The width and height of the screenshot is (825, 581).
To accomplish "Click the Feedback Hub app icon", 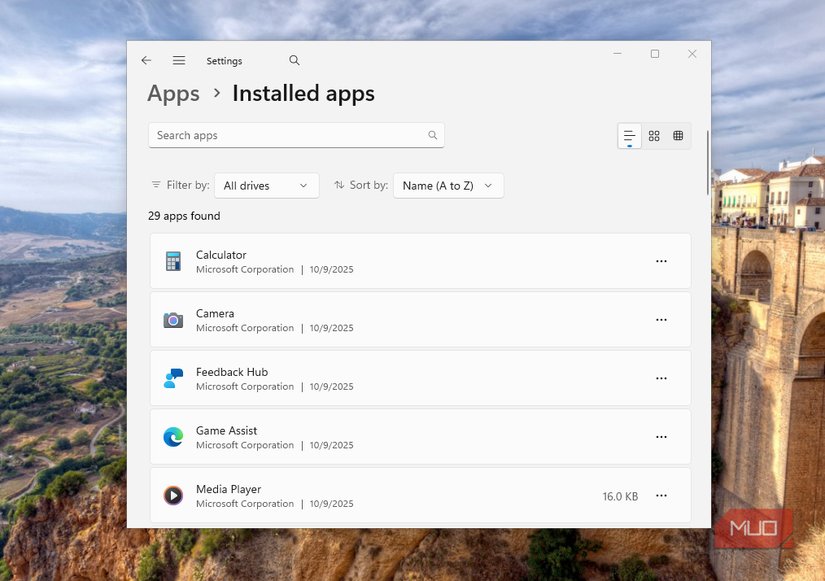I will pyautogui.click(x=173, y=379).
